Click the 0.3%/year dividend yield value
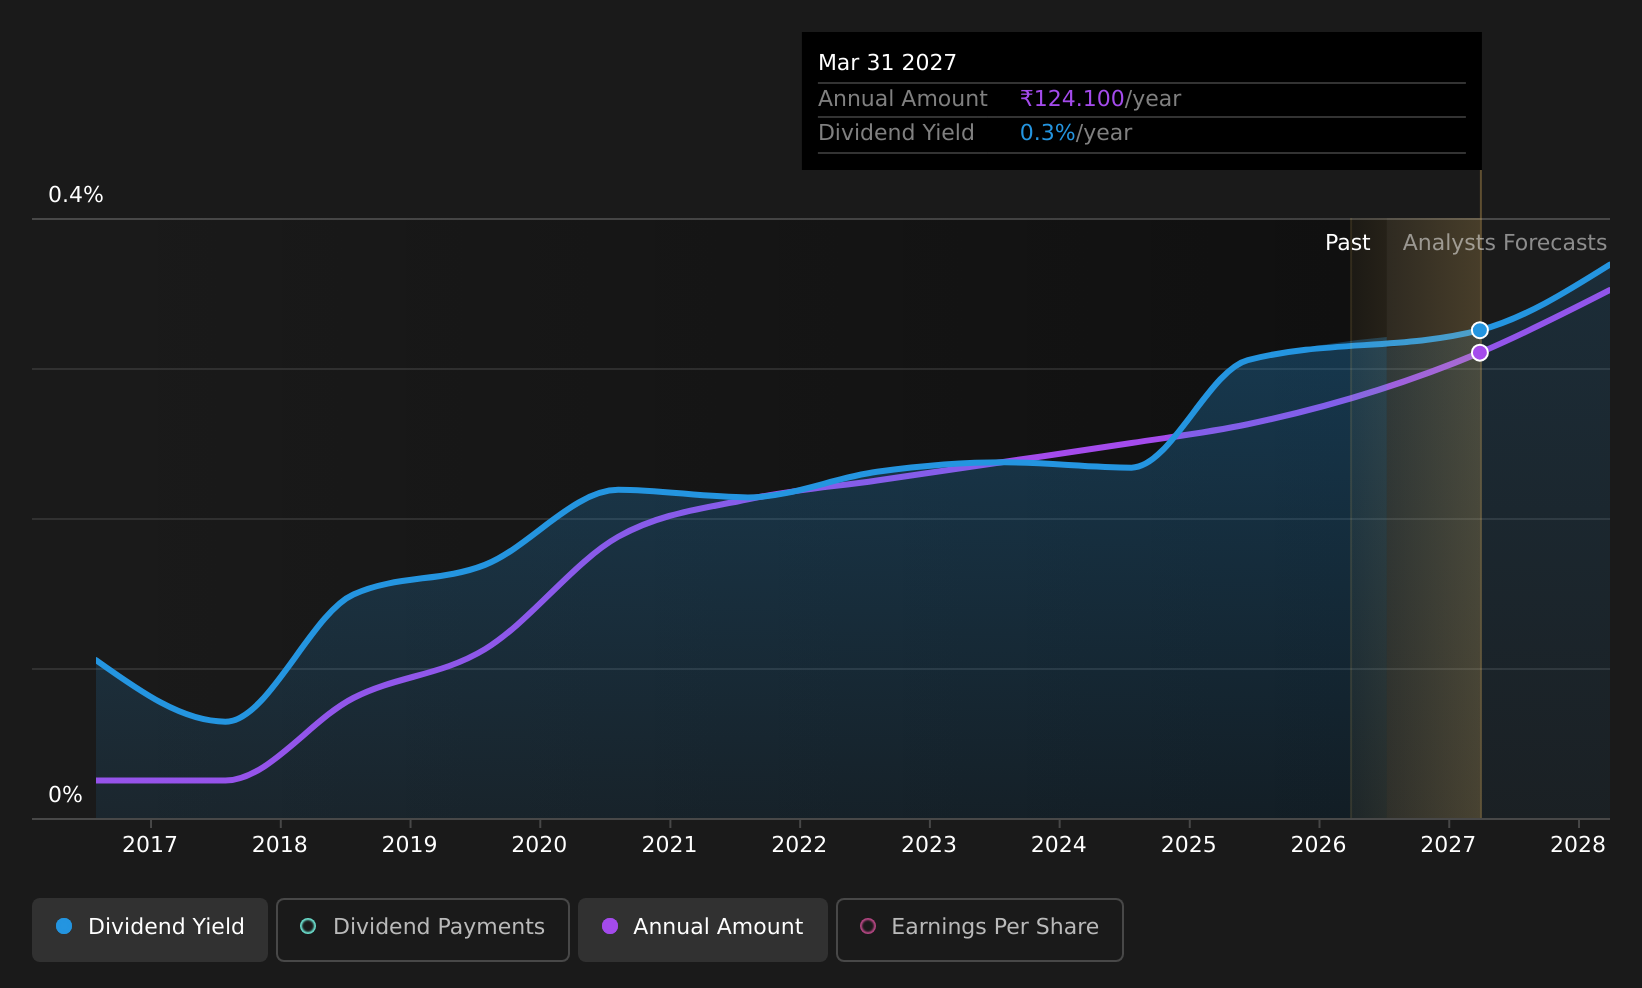1642x988 pixels. pos(1076,133)
